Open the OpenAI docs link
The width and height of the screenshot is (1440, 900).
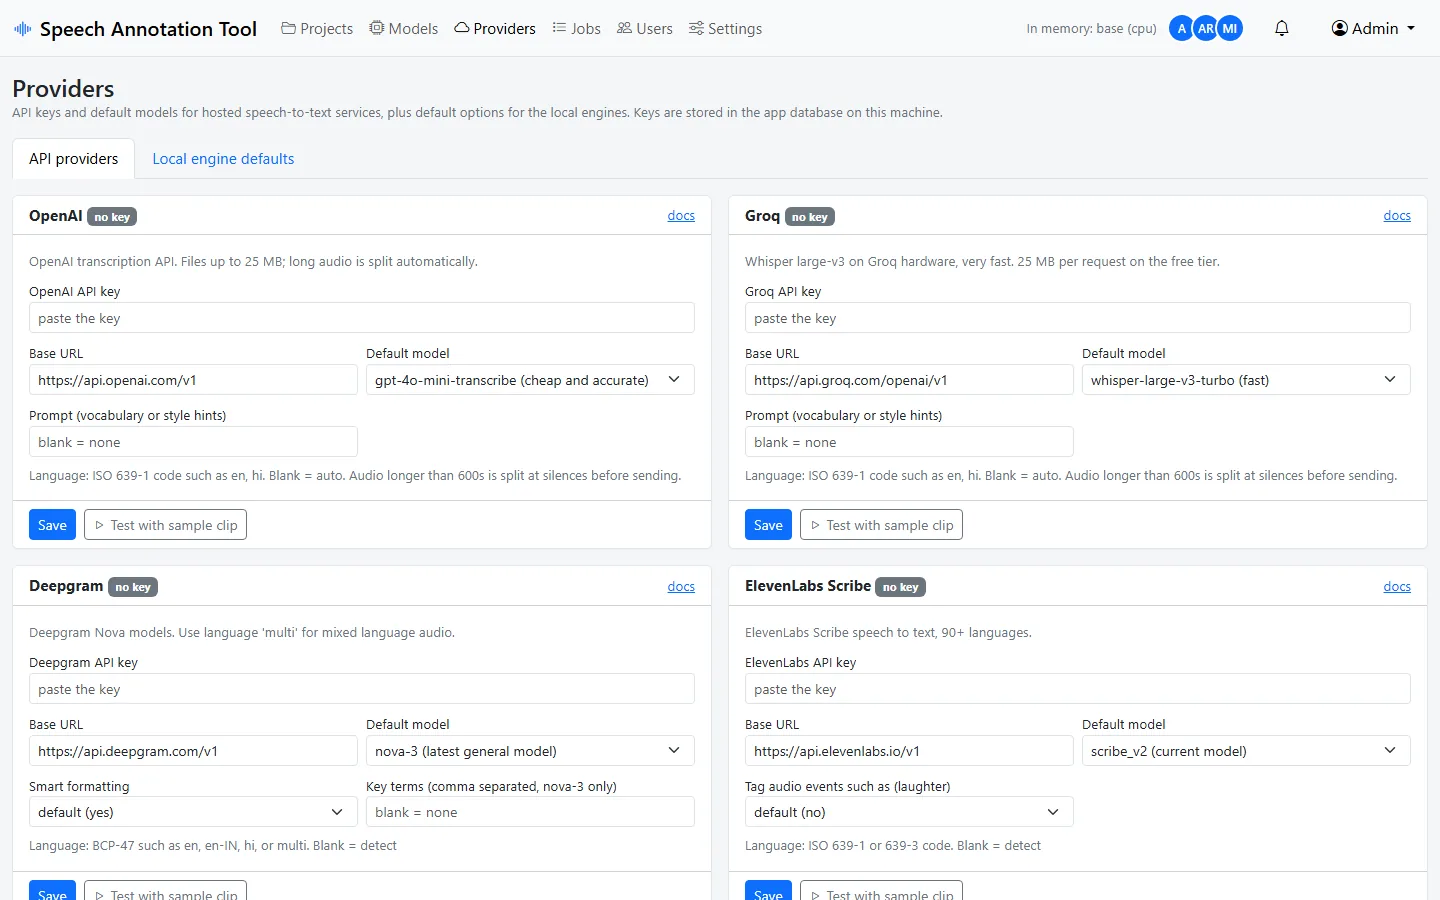(681, 216)
